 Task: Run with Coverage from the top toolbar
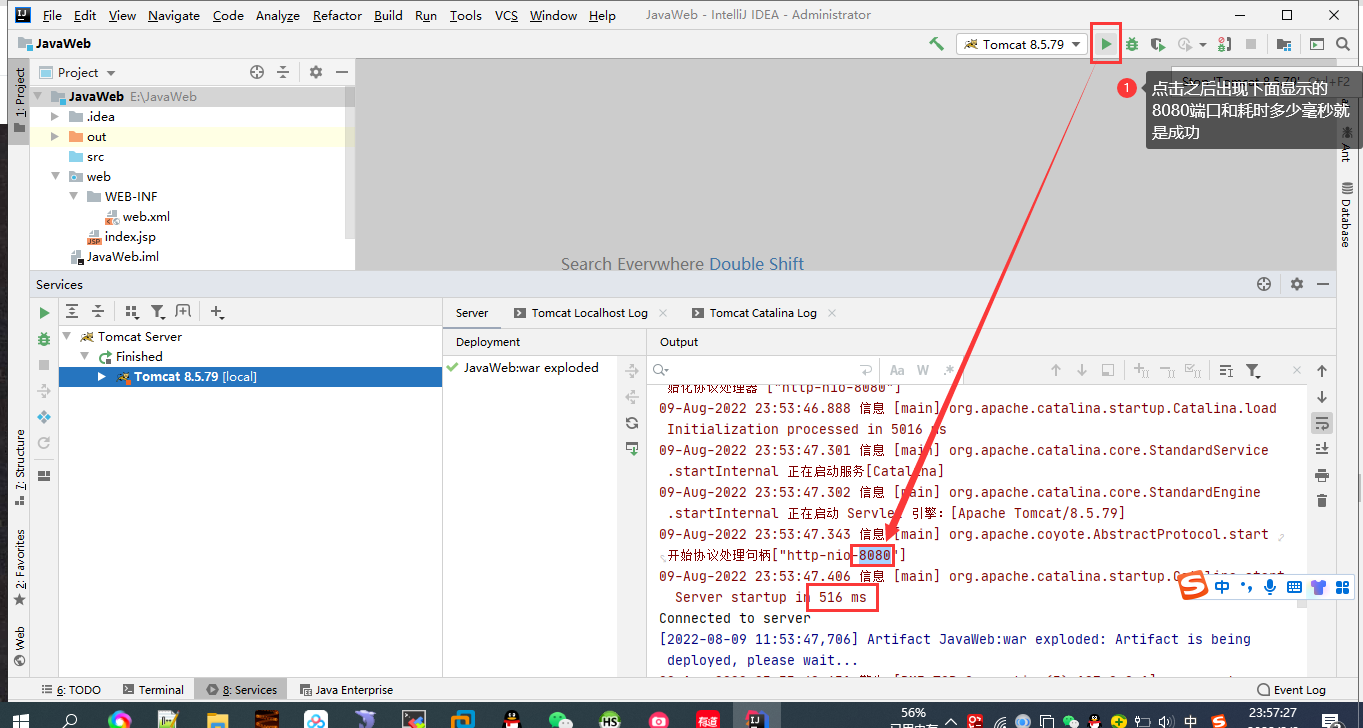point(1158,44)
